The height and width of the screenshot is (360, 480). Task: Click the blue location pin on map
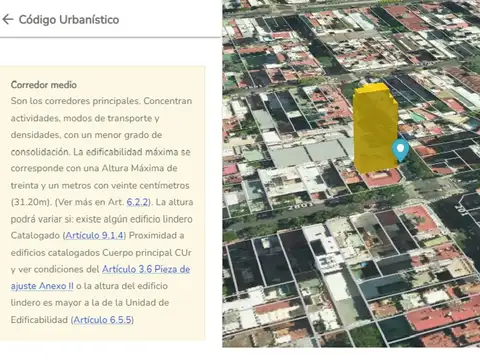[401, 151]
